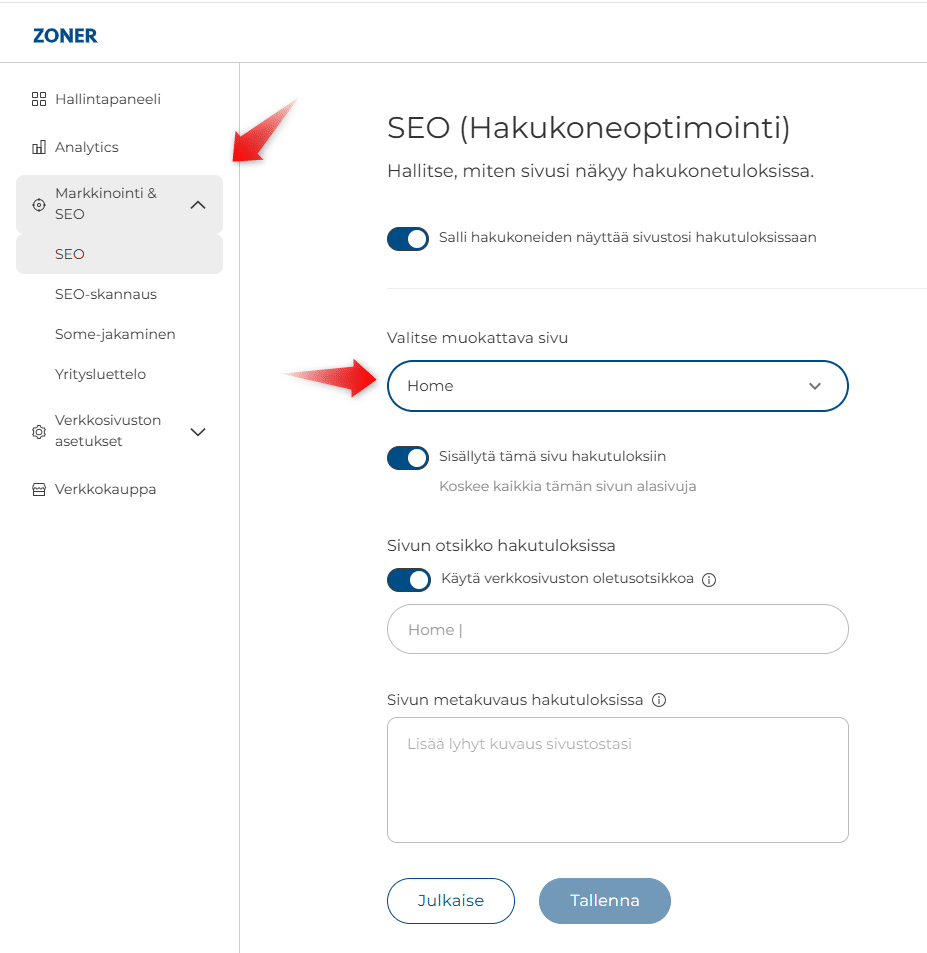Click the ZONER logo
Screen dimensions: 927x953
65,36
